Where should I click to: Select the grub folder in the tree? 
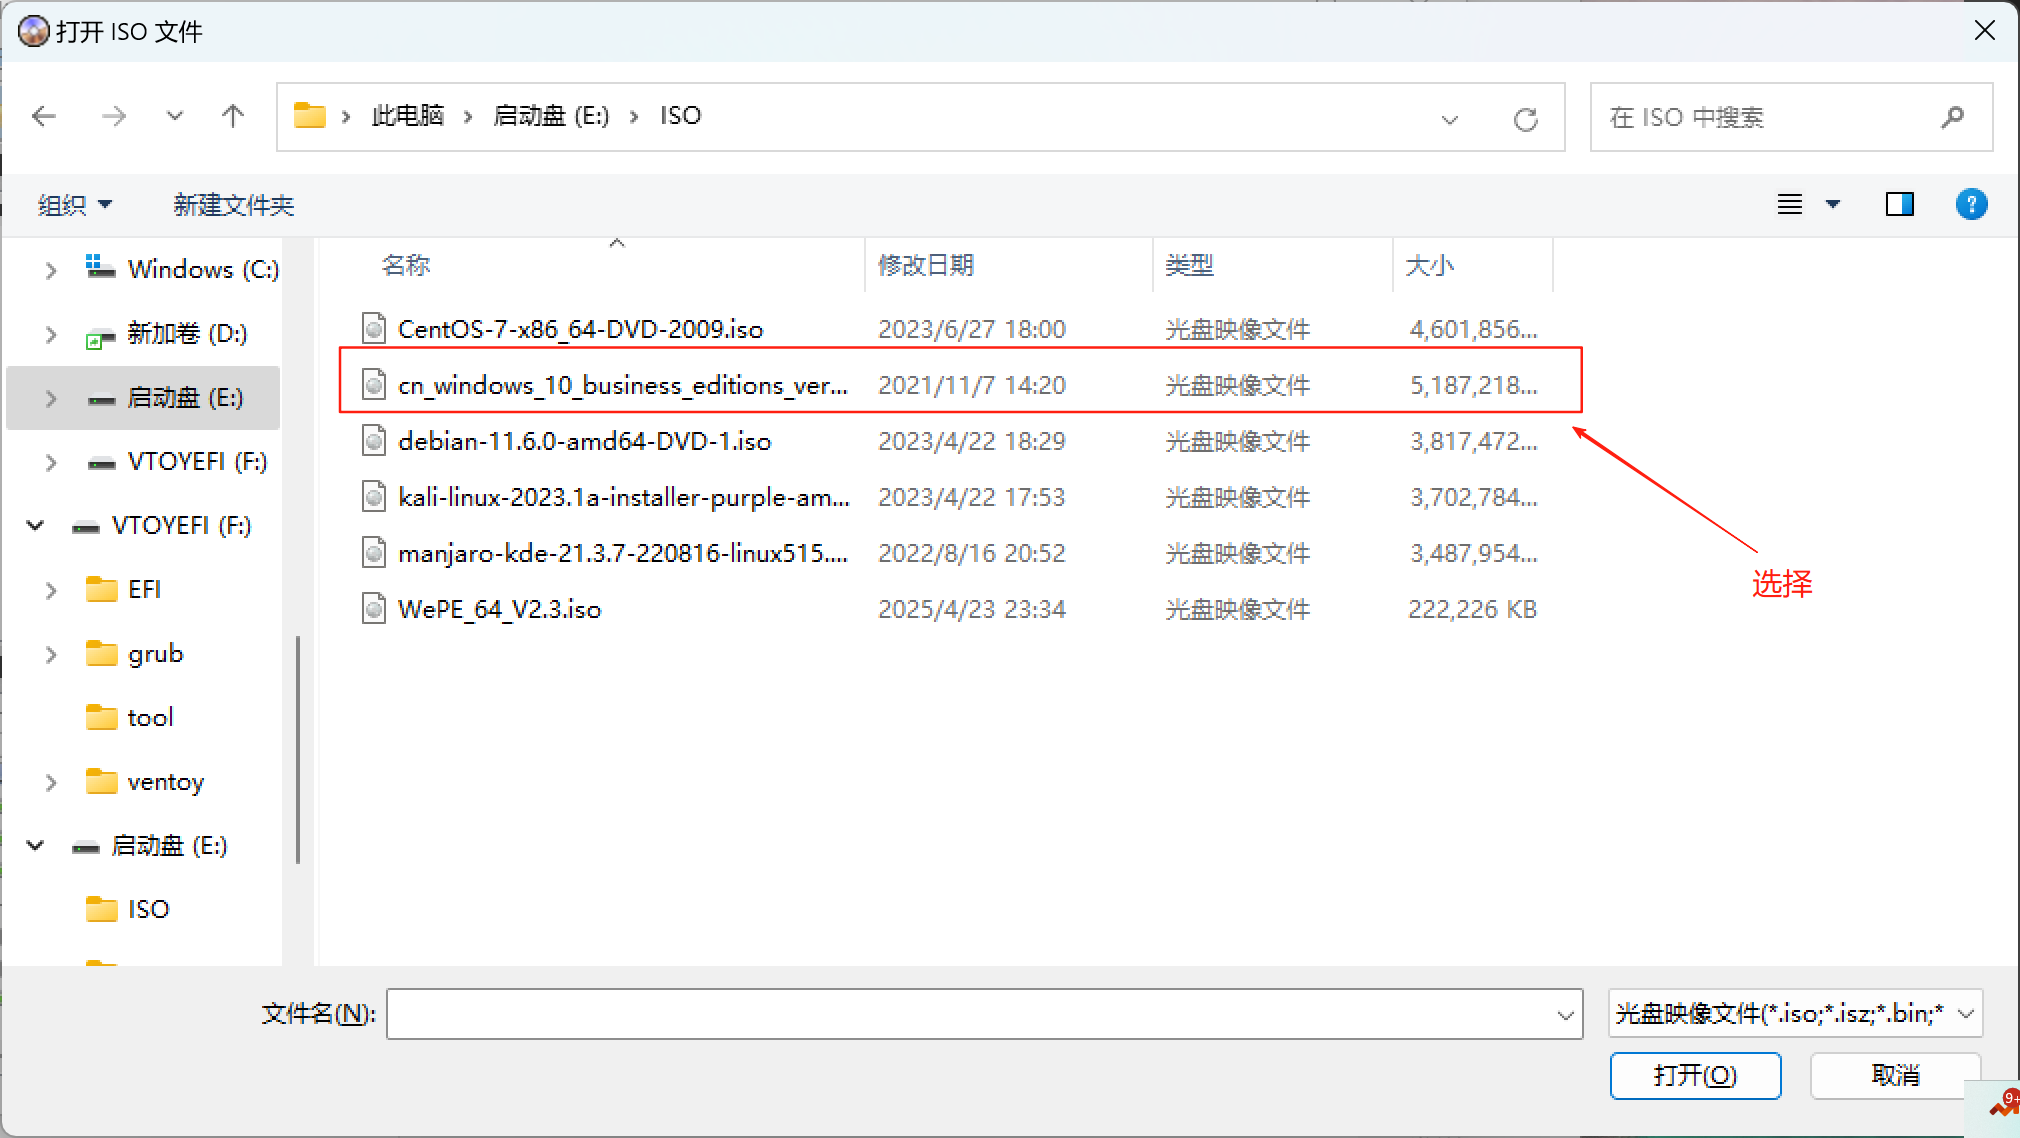coord(155,654)
